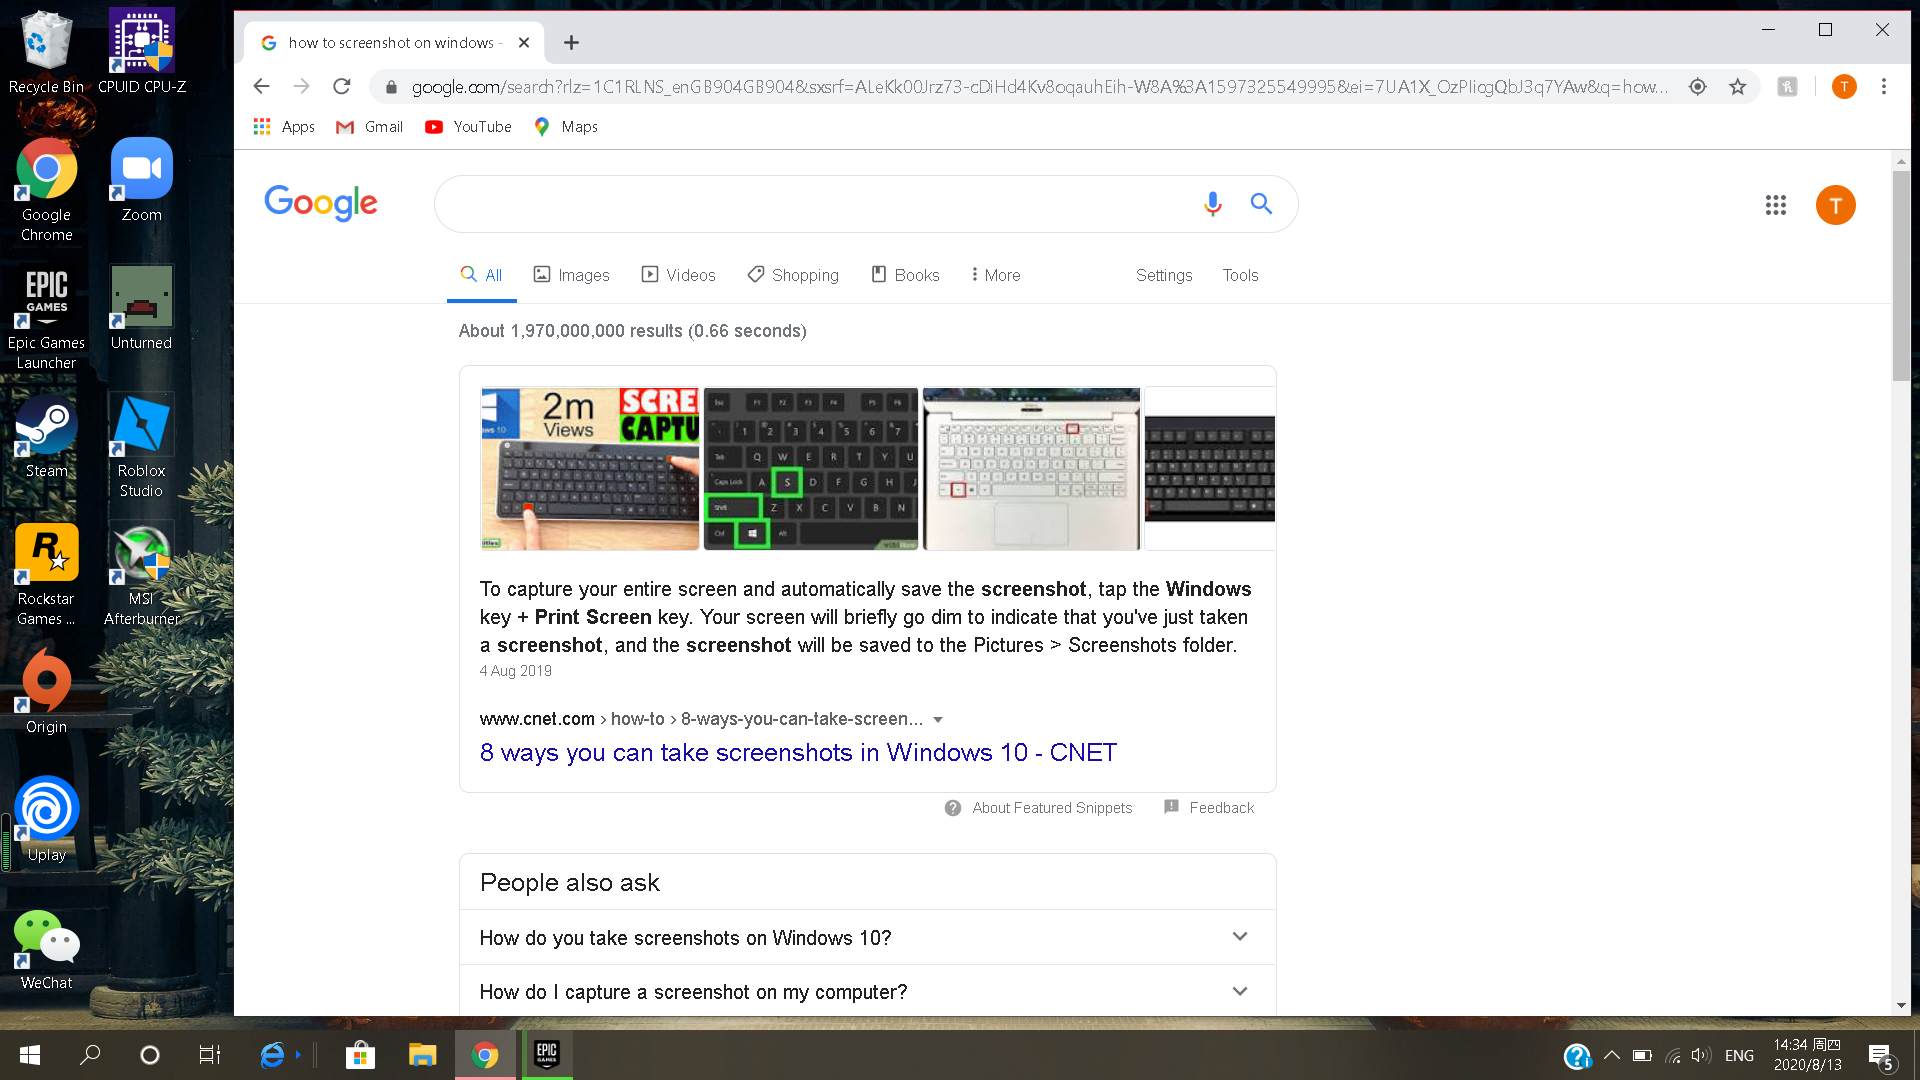The width and height of the screenshot is (1920, 1080).
Task: Expand 'How do you take screenshots on Windows 10?'
Action: (x=867, y=938)
